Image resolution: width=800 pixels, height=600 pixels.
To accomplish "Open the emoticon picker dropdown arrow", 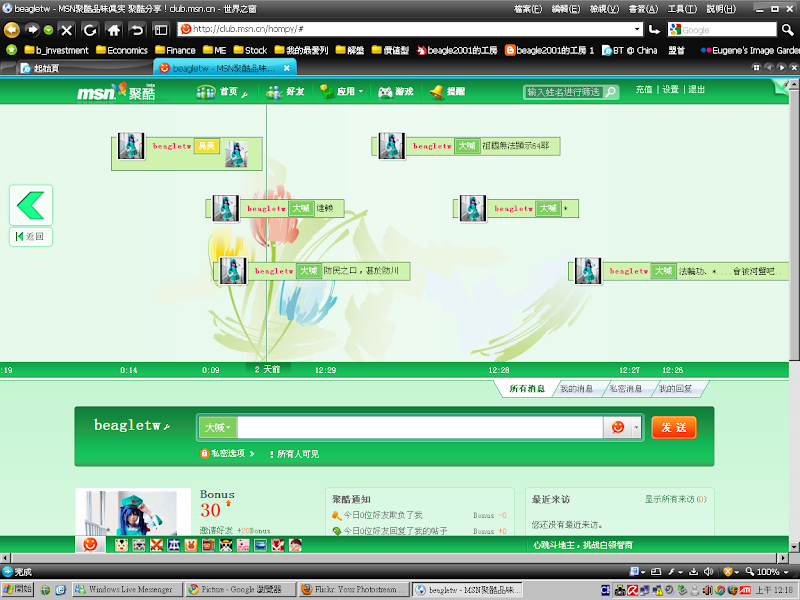I will (x=636, y=428).
